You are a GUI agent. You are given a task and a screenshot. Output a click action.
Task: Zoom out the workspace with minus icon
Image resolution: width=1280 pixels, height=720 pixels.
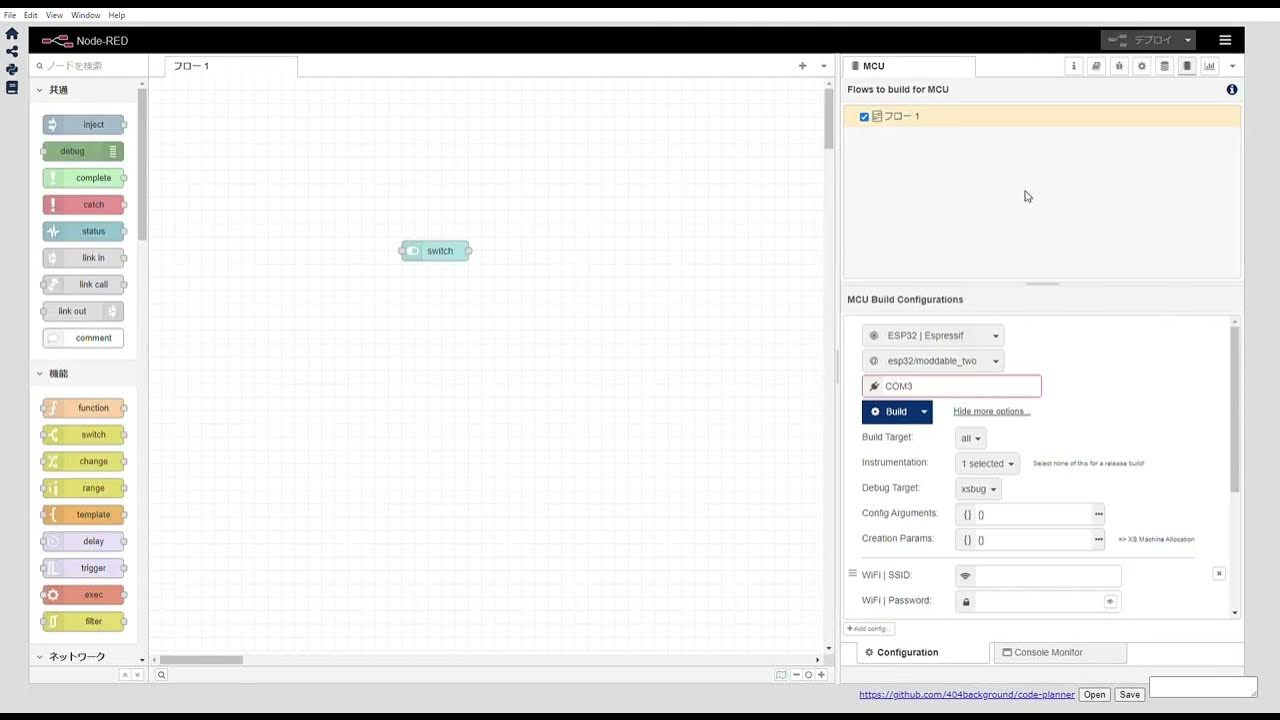pyautogui.click(x=796, y=675)
